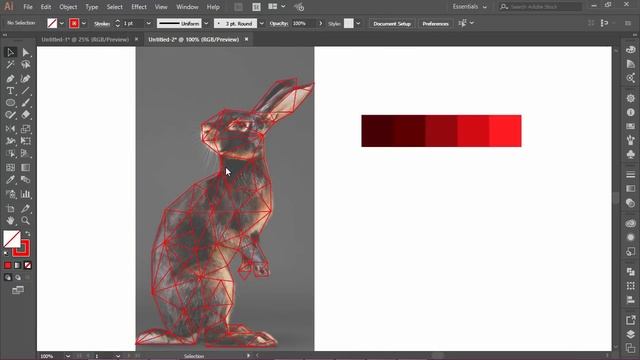Switch to Untitled-2 document tab
This screenshot has width=640, height=360.
[193, 39]
